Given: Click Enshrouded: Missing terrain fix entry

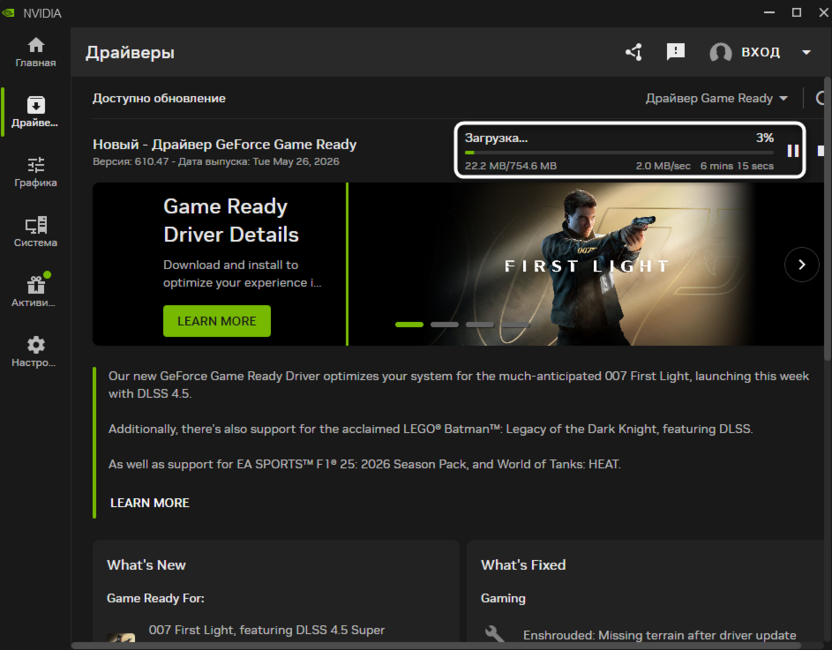Looking at the screenshot, I should coord(660,635).
